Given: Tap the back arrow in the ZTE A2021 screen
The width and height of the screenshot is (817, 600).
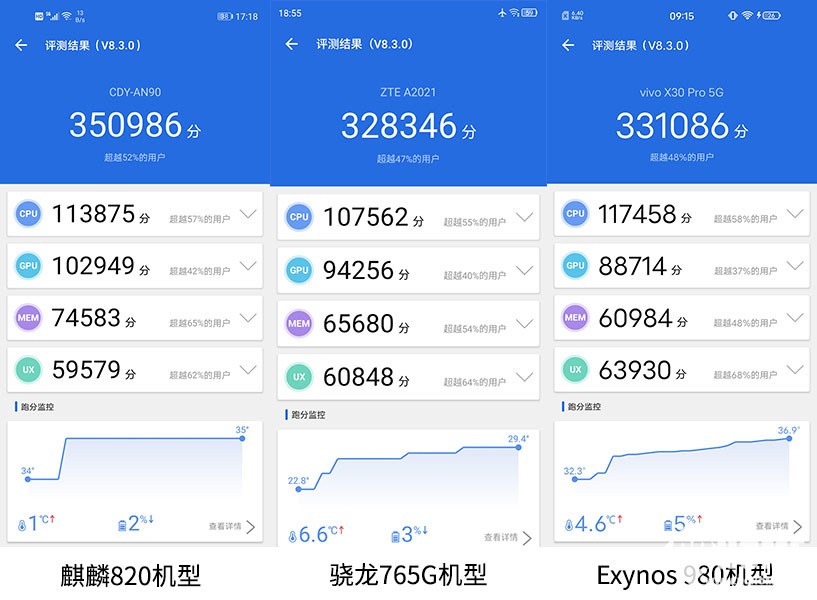Looking at the screenshot, I should [292, 44].
